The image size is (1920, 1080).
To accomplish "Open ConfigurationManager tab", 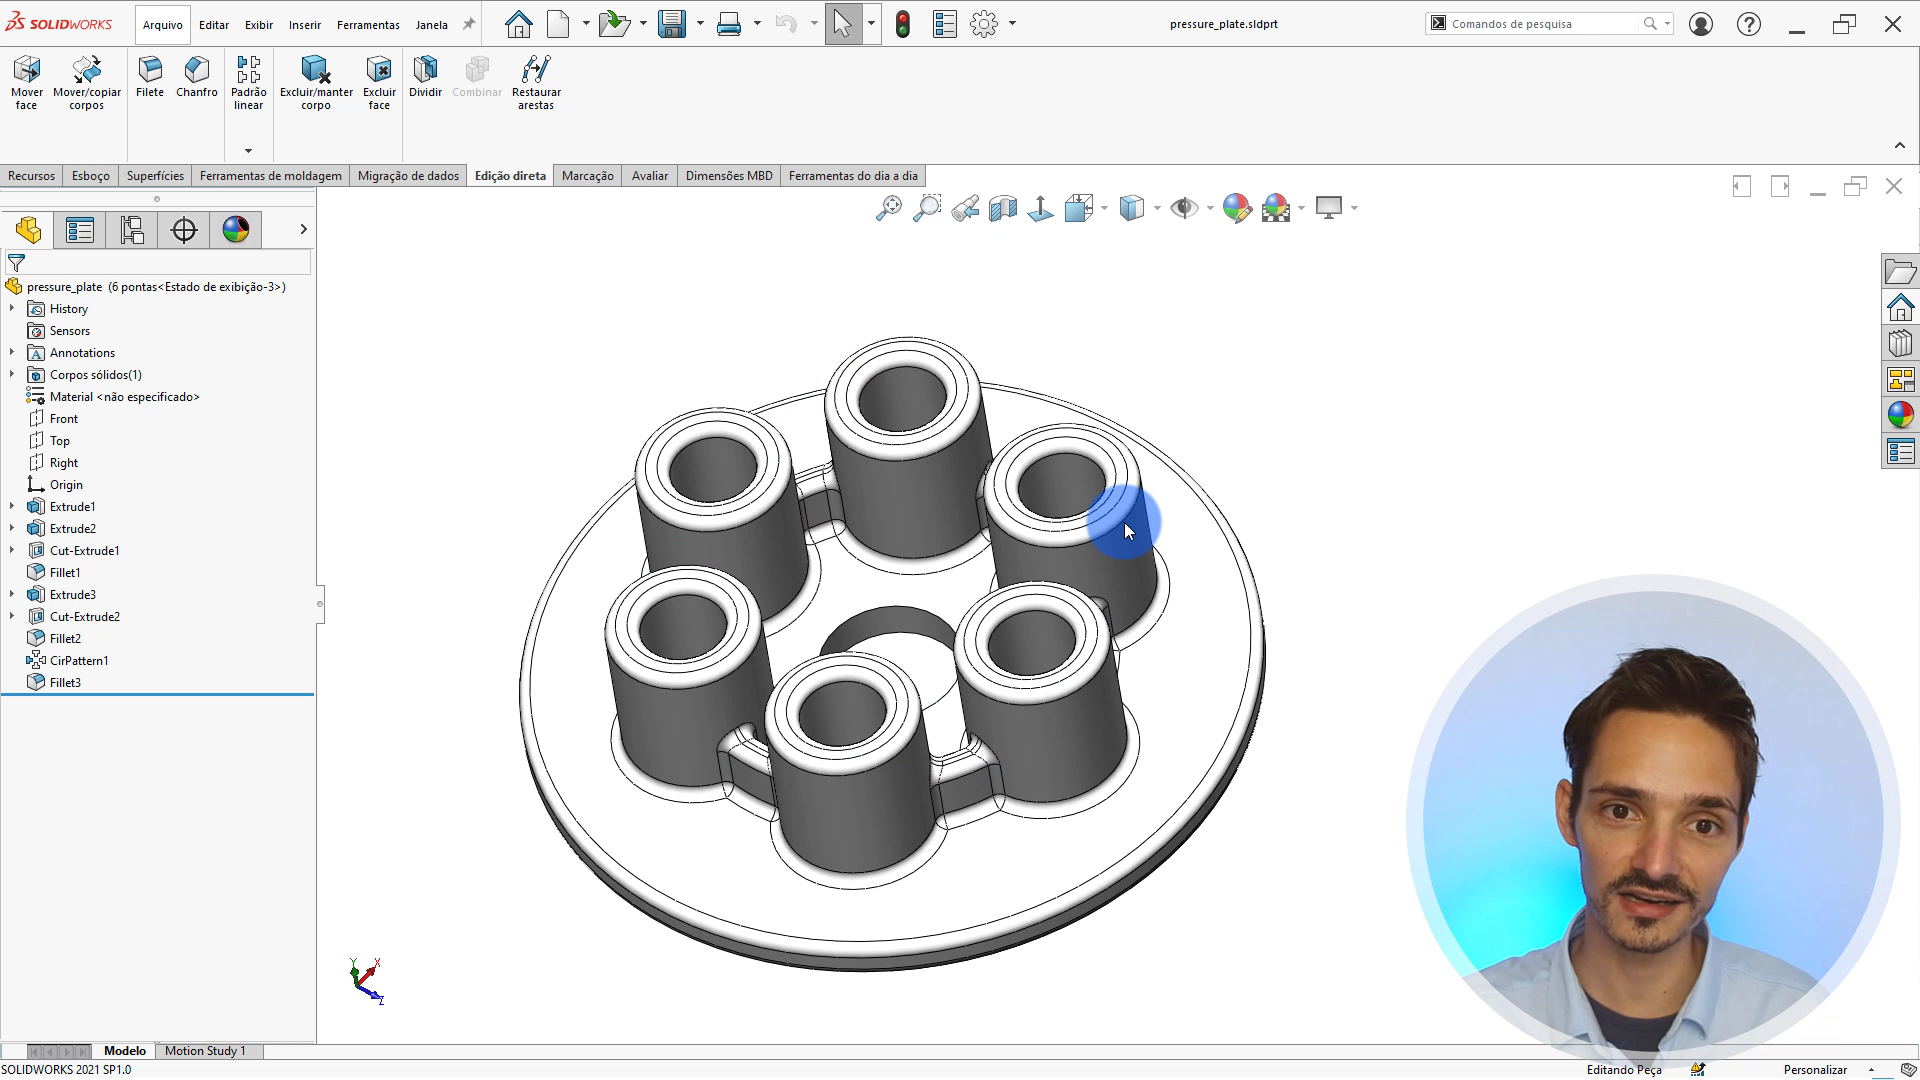I will coord(132,230).
